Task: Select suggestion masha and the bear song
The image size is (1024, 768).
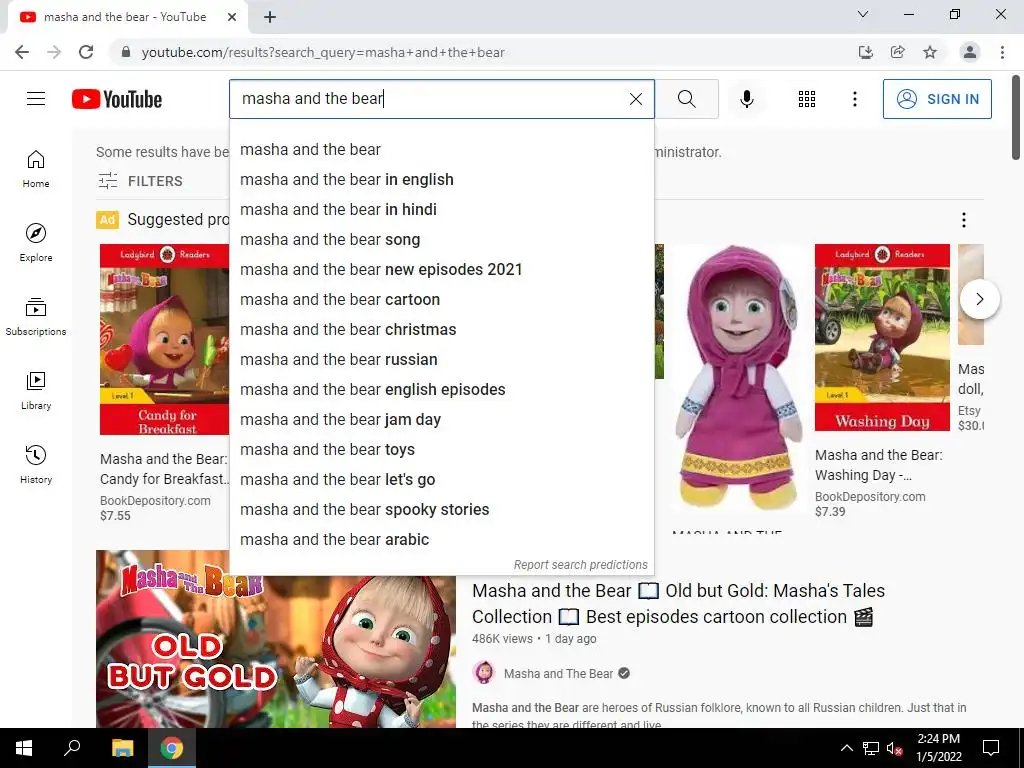Action: (441, 240)
